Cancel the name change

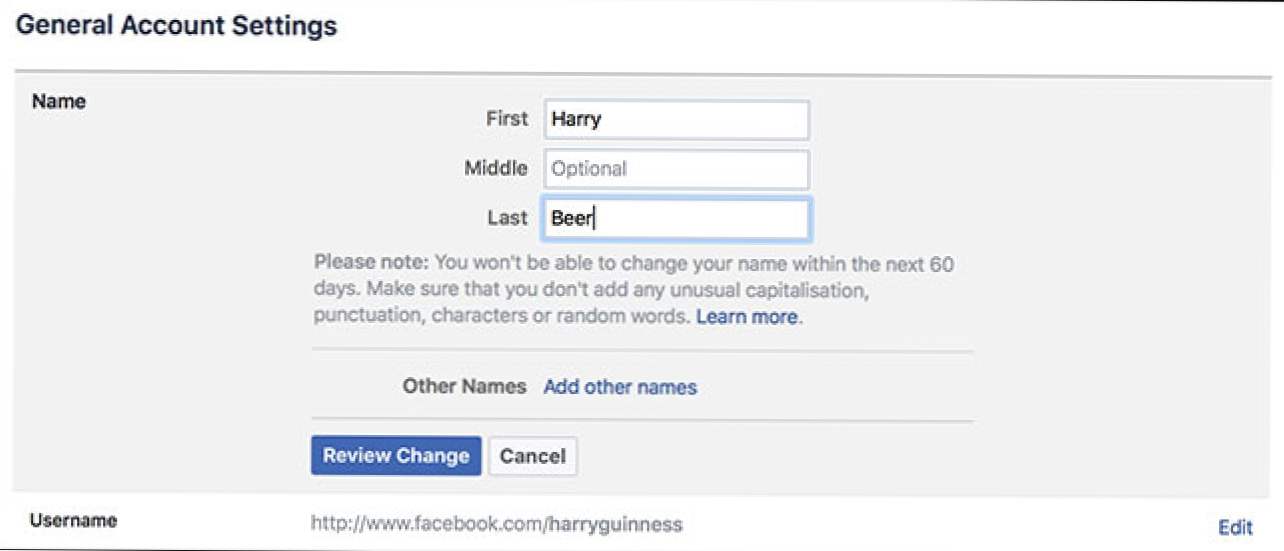(x=532, y=456)
